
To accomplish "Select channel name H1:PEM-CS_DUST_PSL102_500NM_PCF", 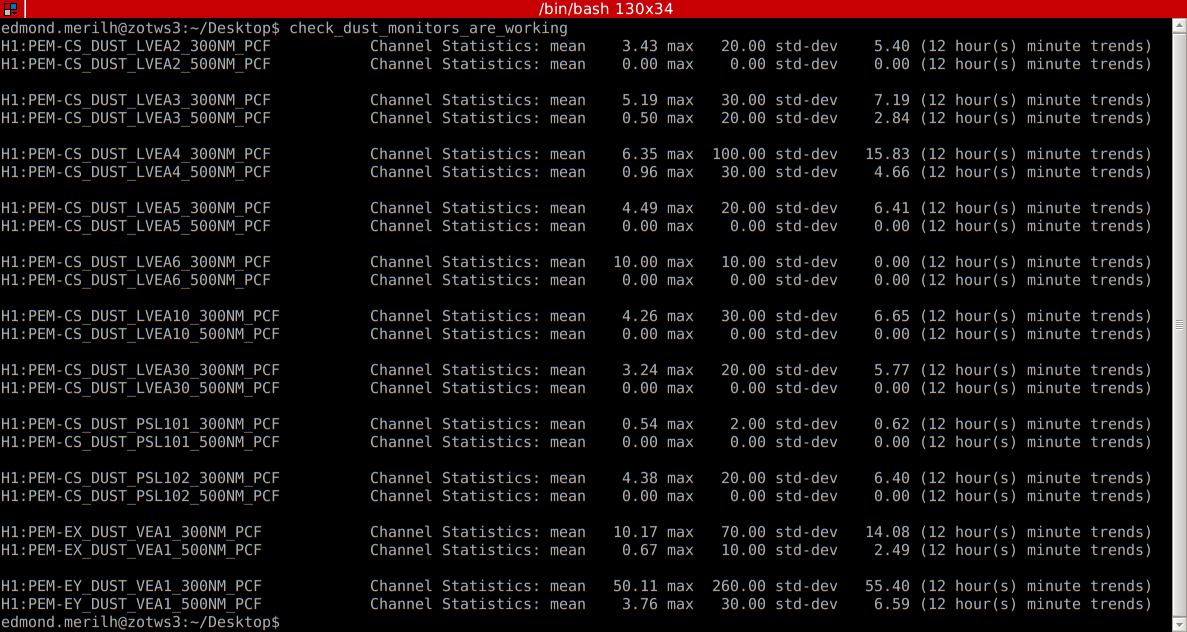I will (x=140, y=497).
